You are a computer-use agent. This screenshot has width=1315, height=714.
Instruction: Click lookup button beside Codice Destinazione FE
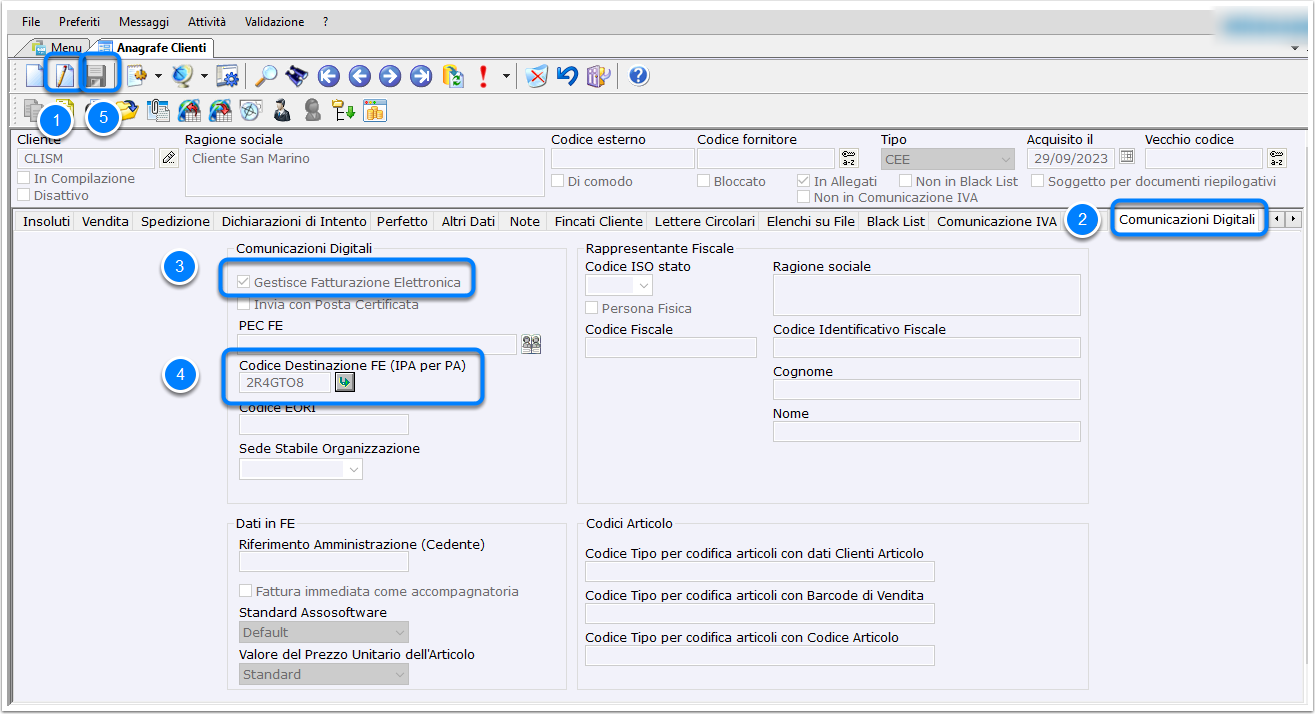345,382
